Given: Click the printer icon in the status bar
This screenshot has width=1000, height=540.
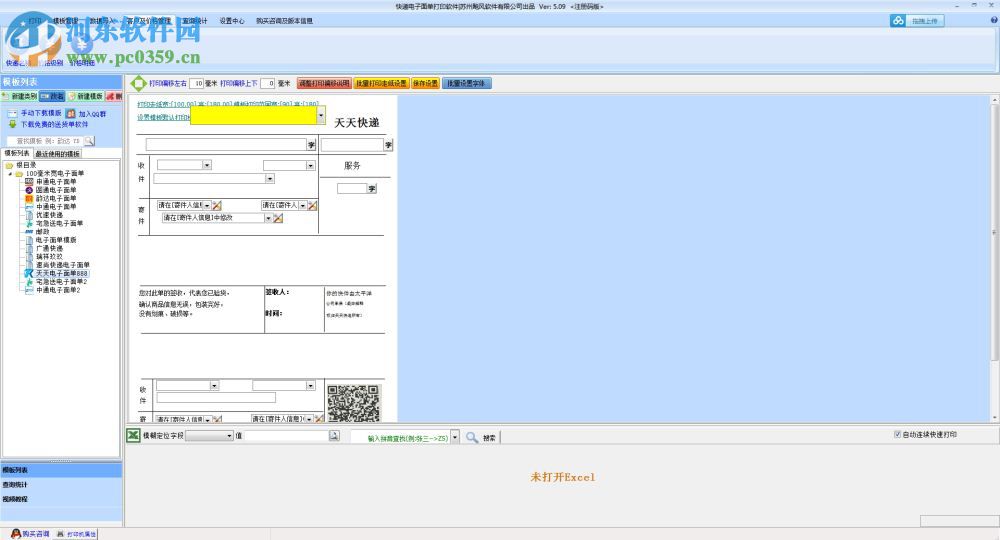Looking at the screenshot, I should 61,534.
